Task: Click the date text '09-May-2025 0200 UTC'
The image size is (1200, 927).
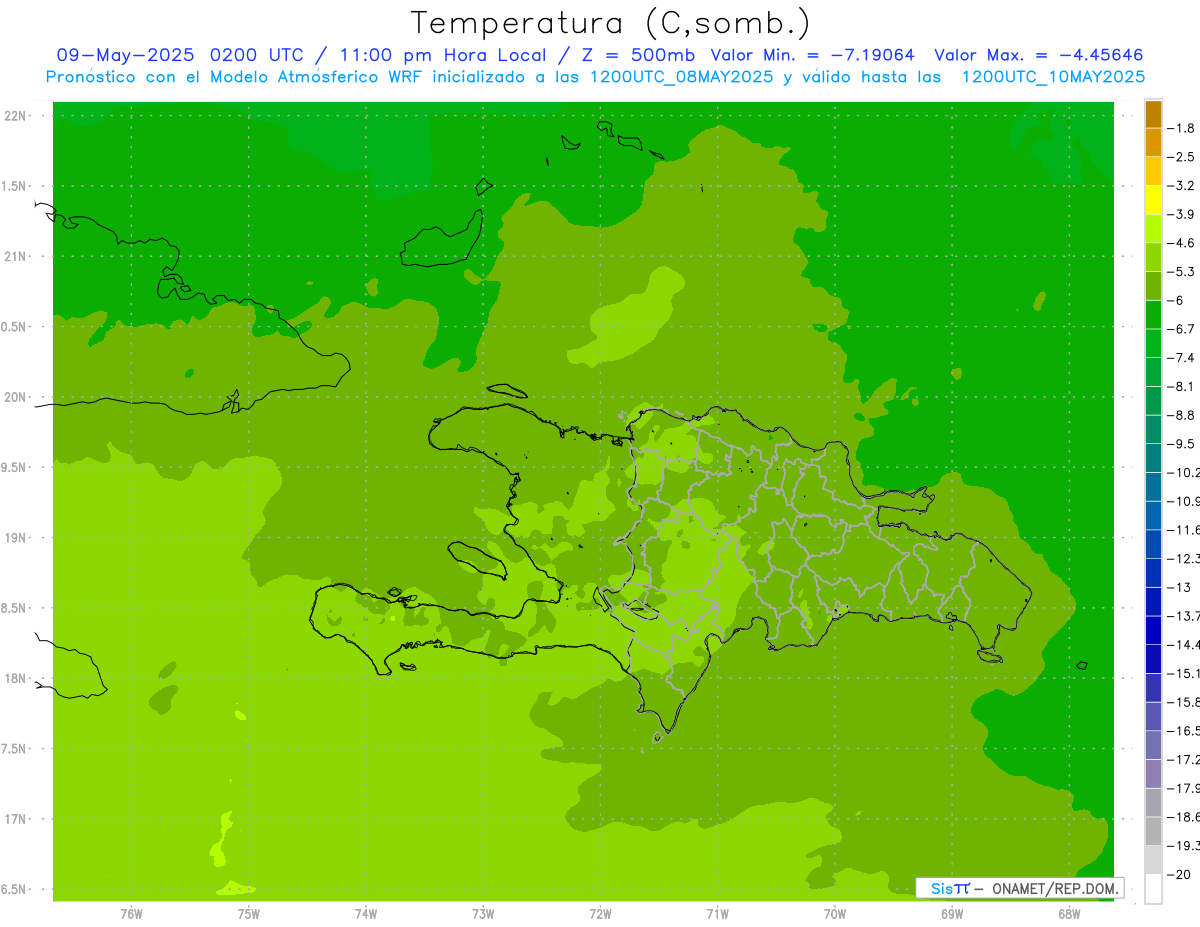Action: (185, 55)
